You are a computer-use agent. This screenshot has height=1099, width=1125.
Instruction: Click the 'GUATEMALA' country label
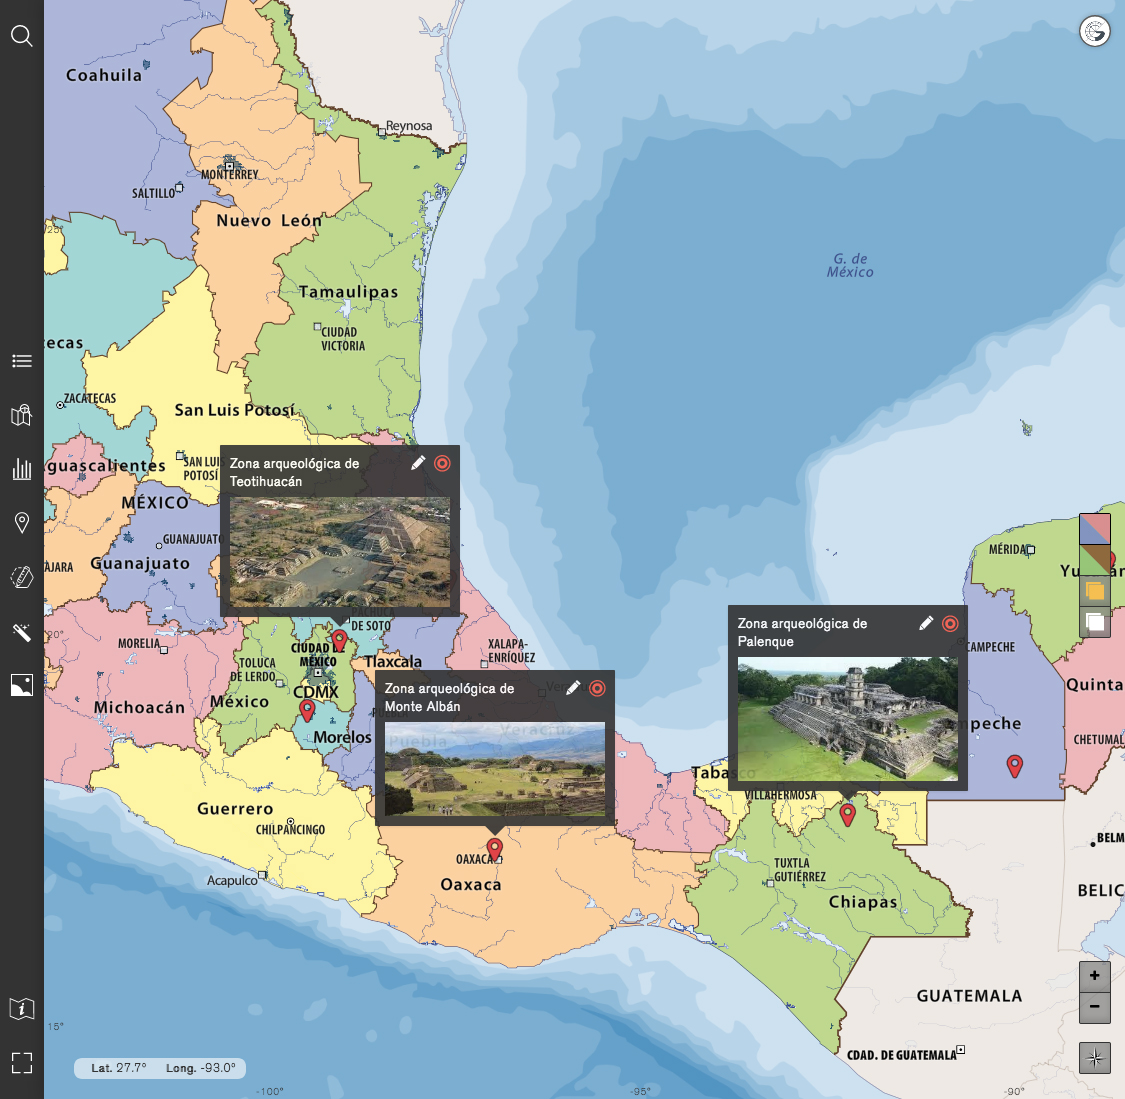click(969, 996)
